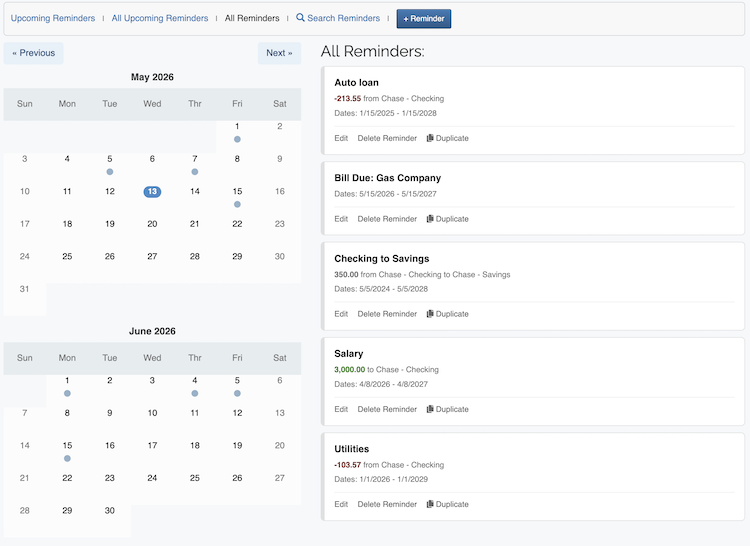Click the Auto loan reminder title
Viewport: 750px width, 546px height.
[356, 83]
